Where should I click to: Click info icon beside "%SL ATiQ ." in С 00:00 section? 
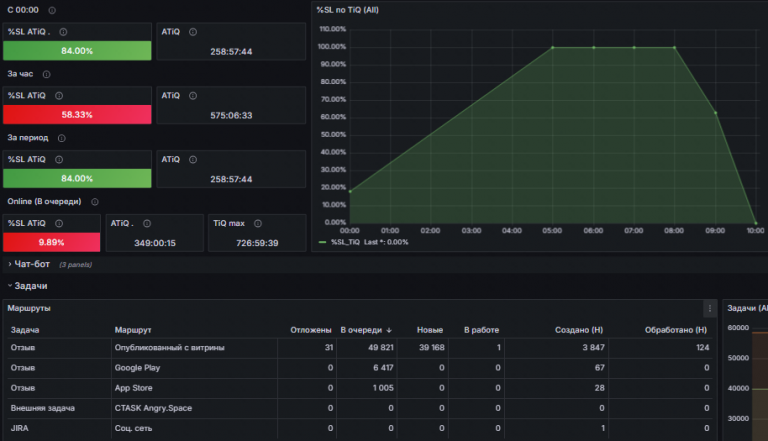click(63, 32)
